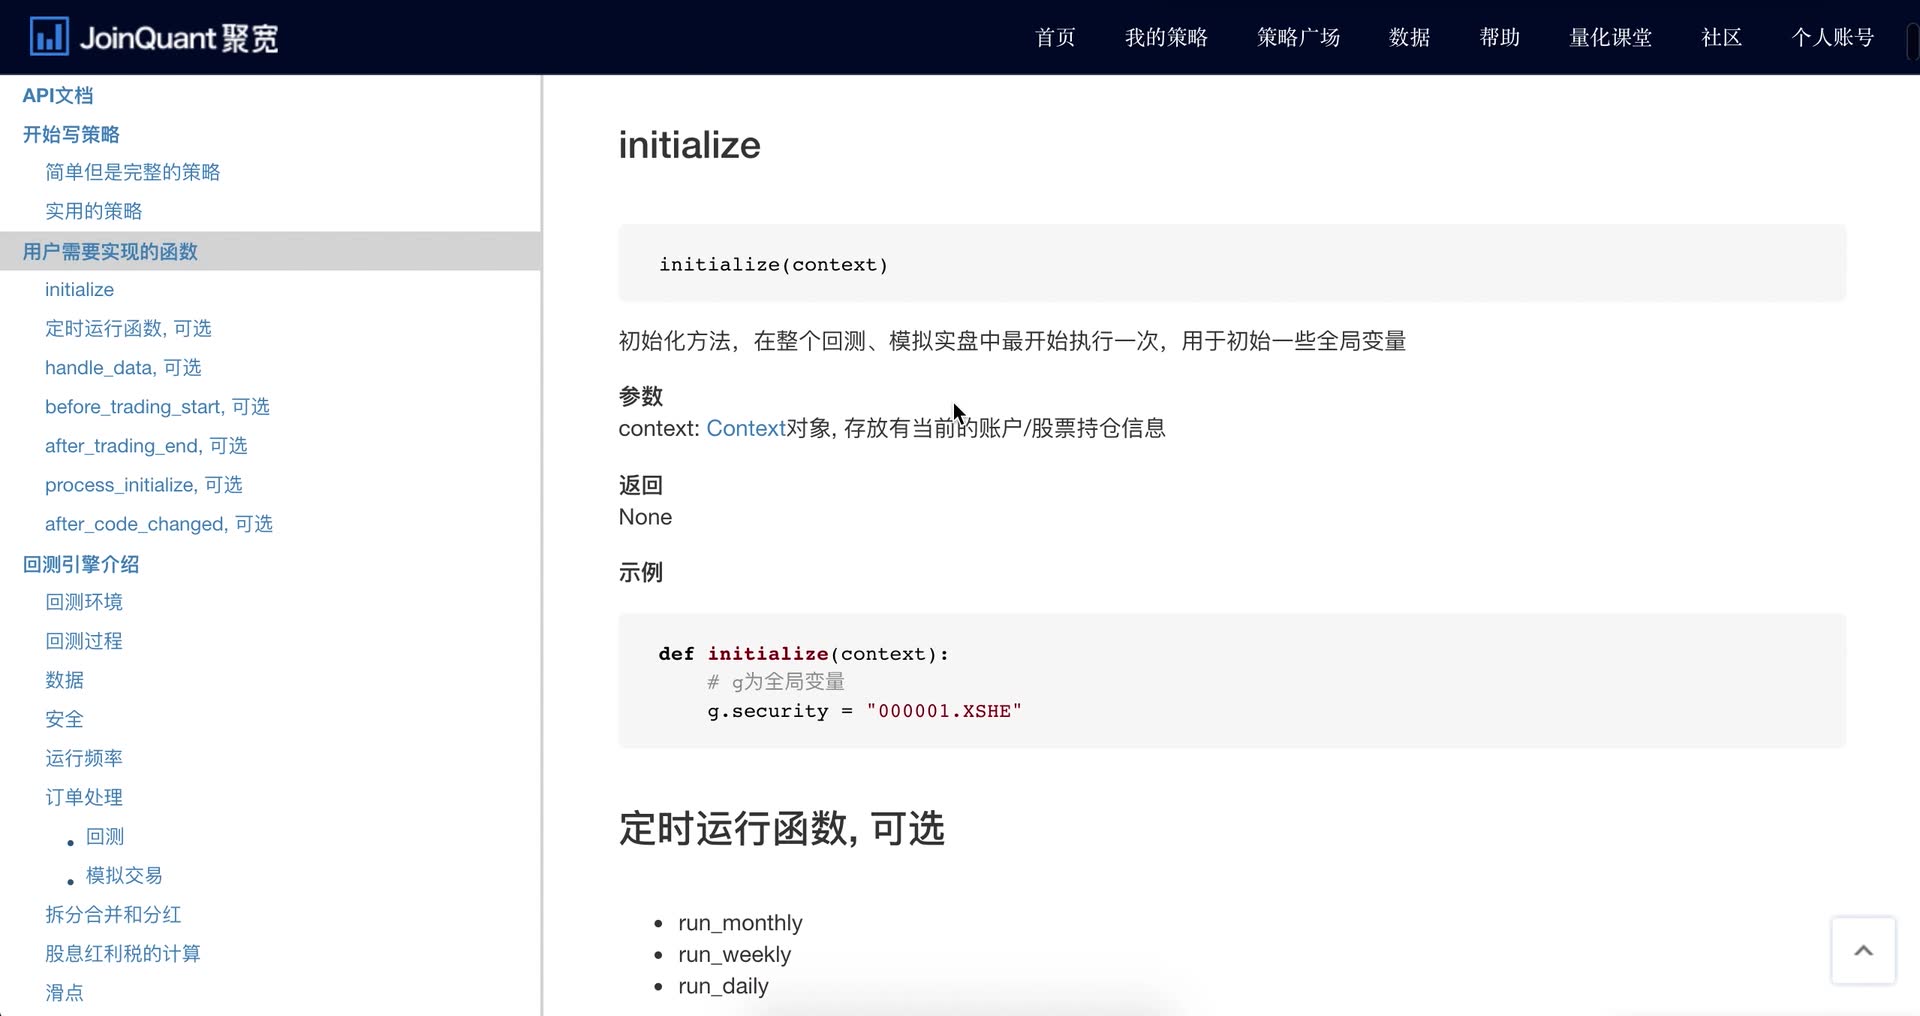Click the Context link in the parameter description
Viewport: 1920px width, 1016px height.
click(745, 428)
